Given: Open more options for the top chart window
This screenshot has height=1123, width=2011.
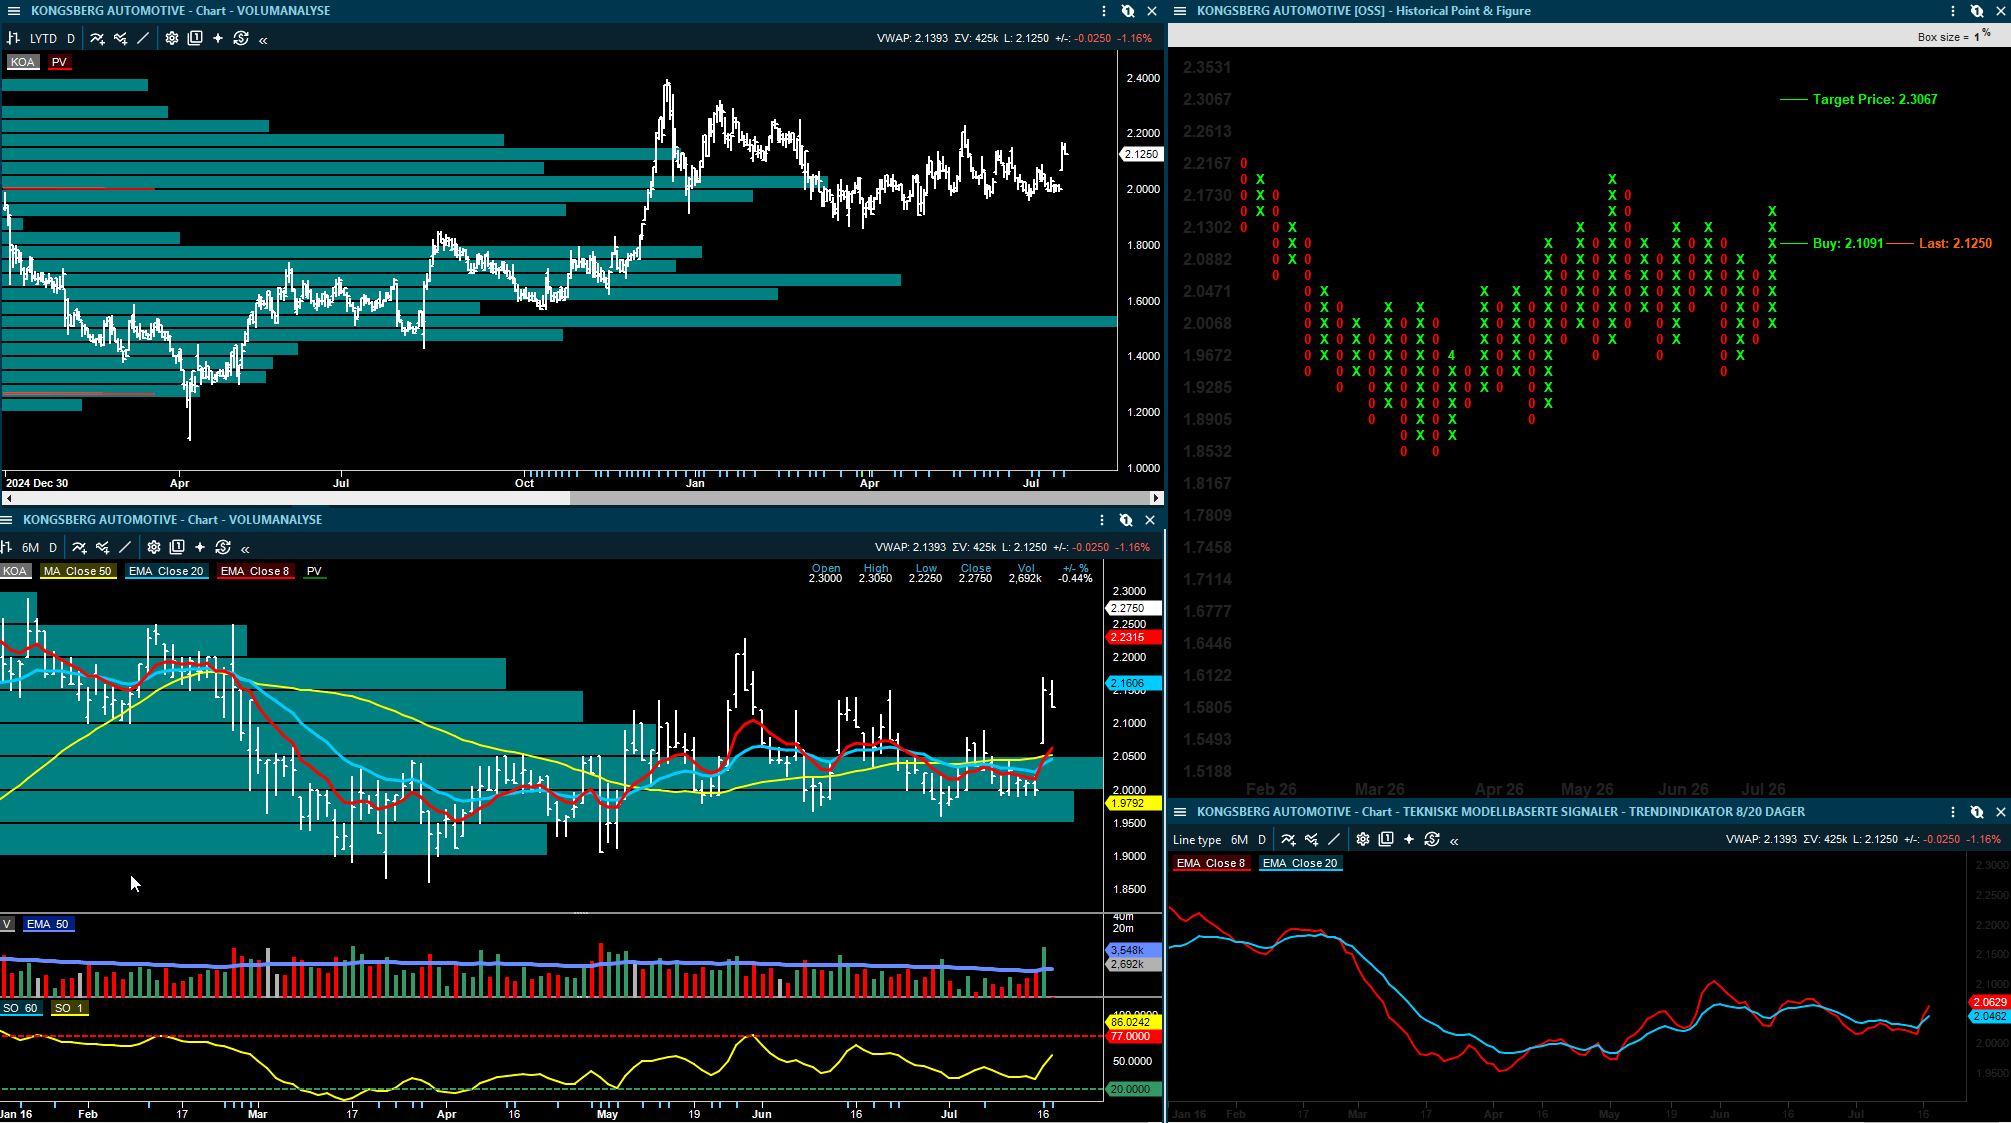Looking at the screenshot, I should click(x=1104, y=11).
